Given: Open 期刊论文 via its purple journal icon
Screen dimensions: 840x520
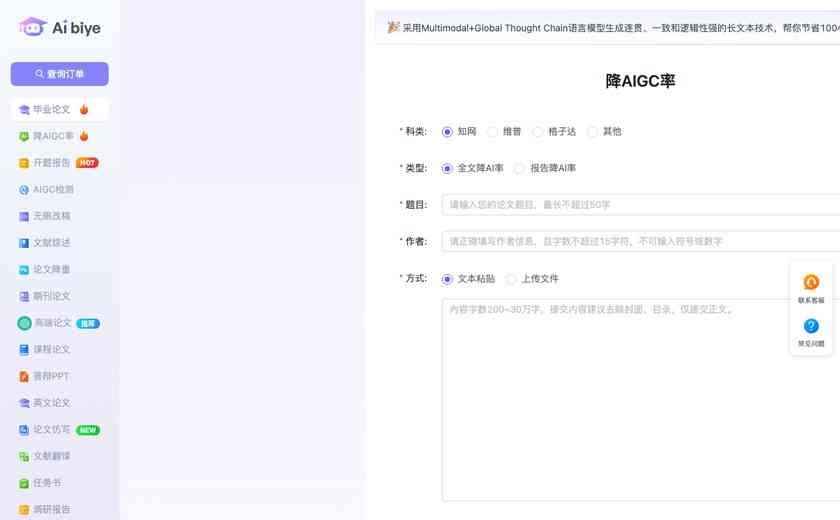Looking at the screenshot, I should click(24, 296).
